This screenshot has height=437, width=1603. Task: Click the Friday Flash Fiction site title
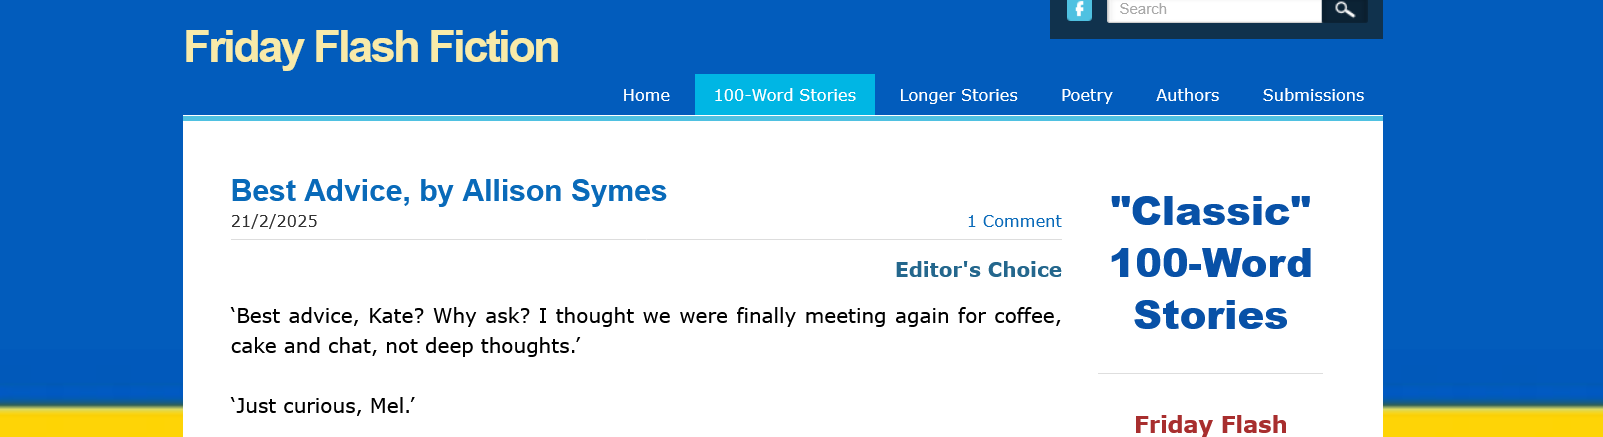(x=371, y=47)
